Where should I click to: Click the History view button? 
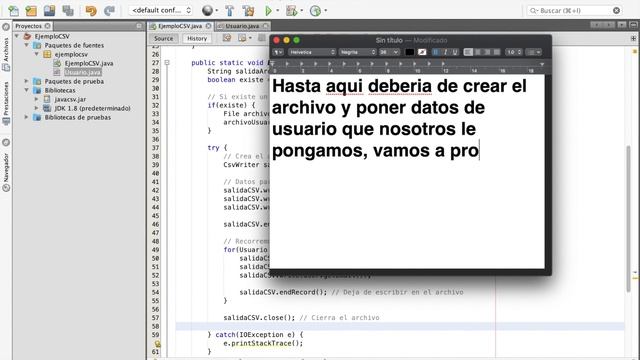[197, 38]
